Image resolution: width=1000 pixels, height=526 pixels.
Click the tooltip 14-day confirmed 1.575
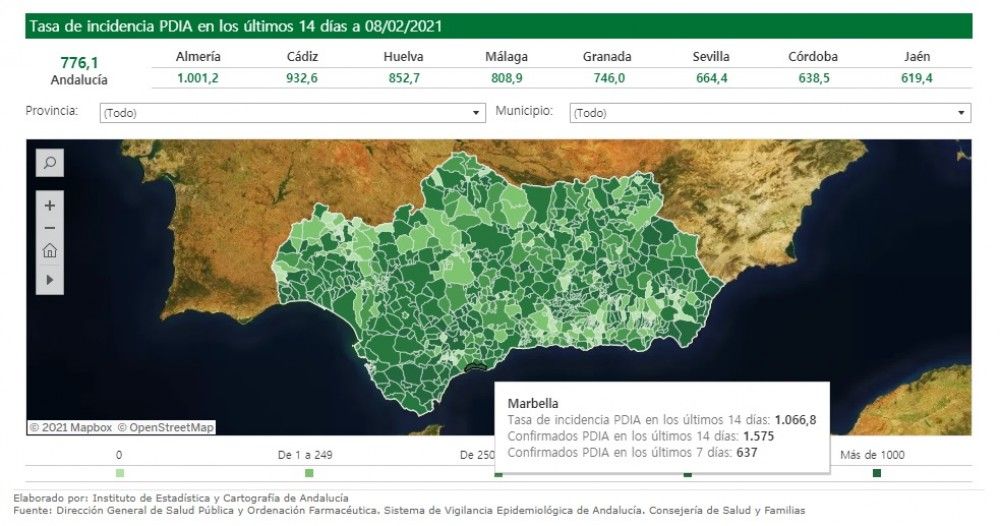[x=759, y=437]
